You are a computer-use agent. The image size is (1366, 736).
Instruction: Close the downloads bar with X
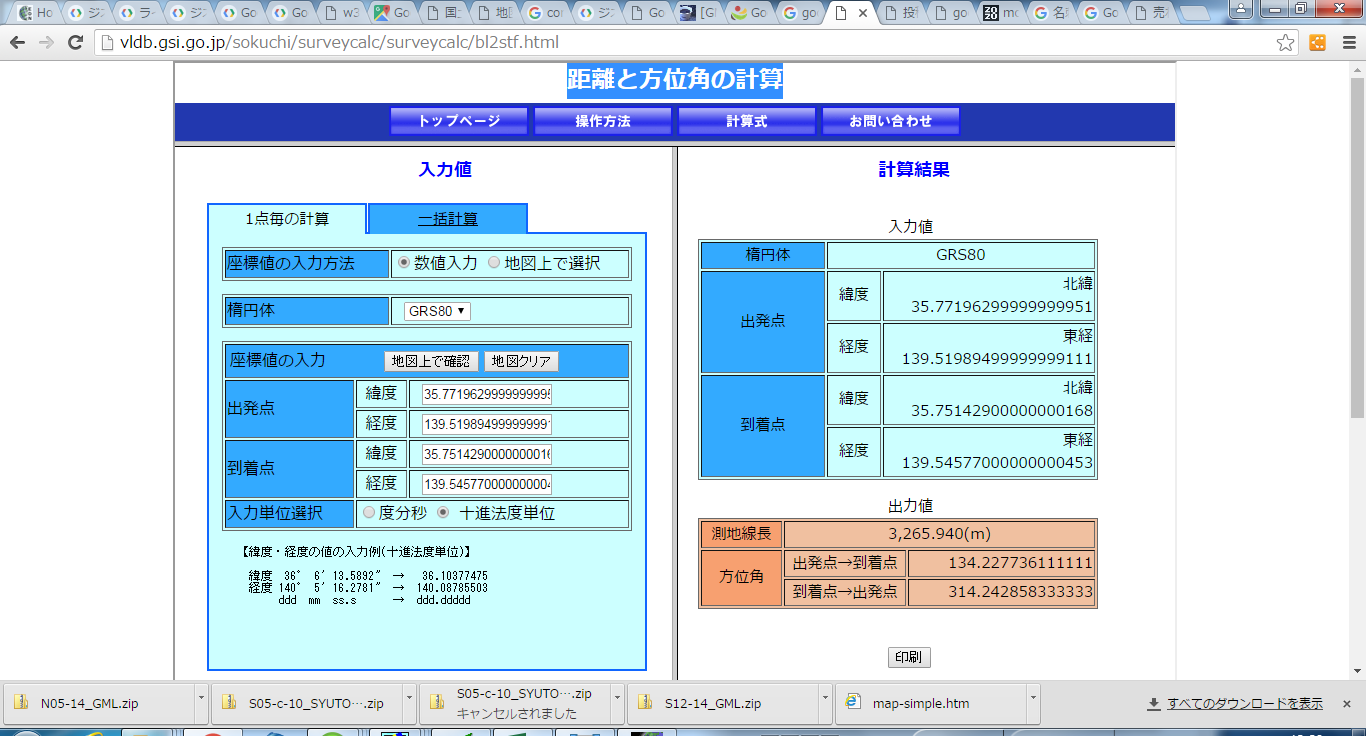point(1347,704)
